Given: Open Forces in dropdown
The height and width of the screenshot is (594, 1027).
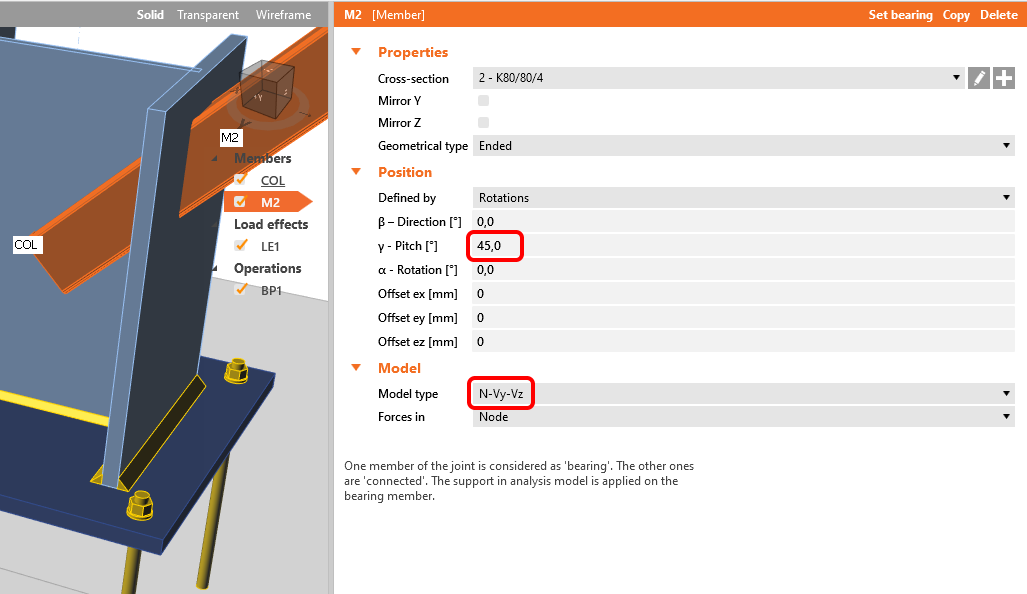Looking at the screenshot, I should tap(743, 417).
